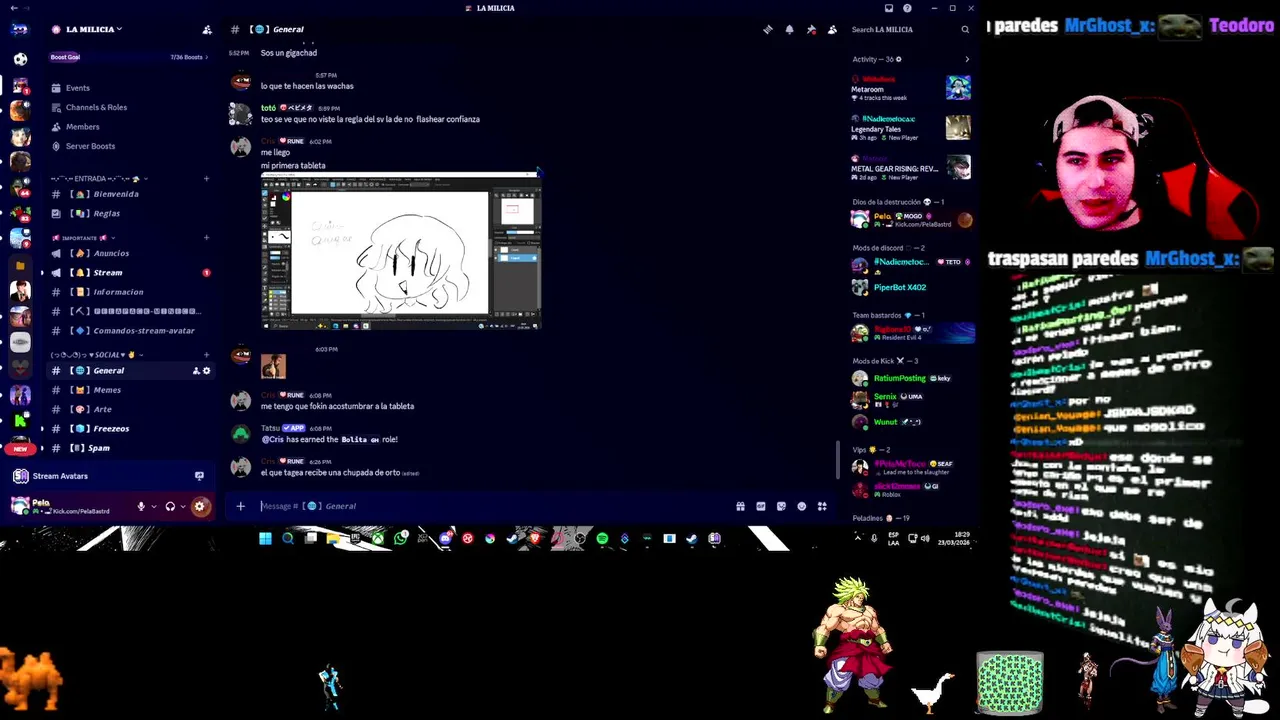Open the apps launcher icon
Screen dimensions: 1280x720
point(822,506)
